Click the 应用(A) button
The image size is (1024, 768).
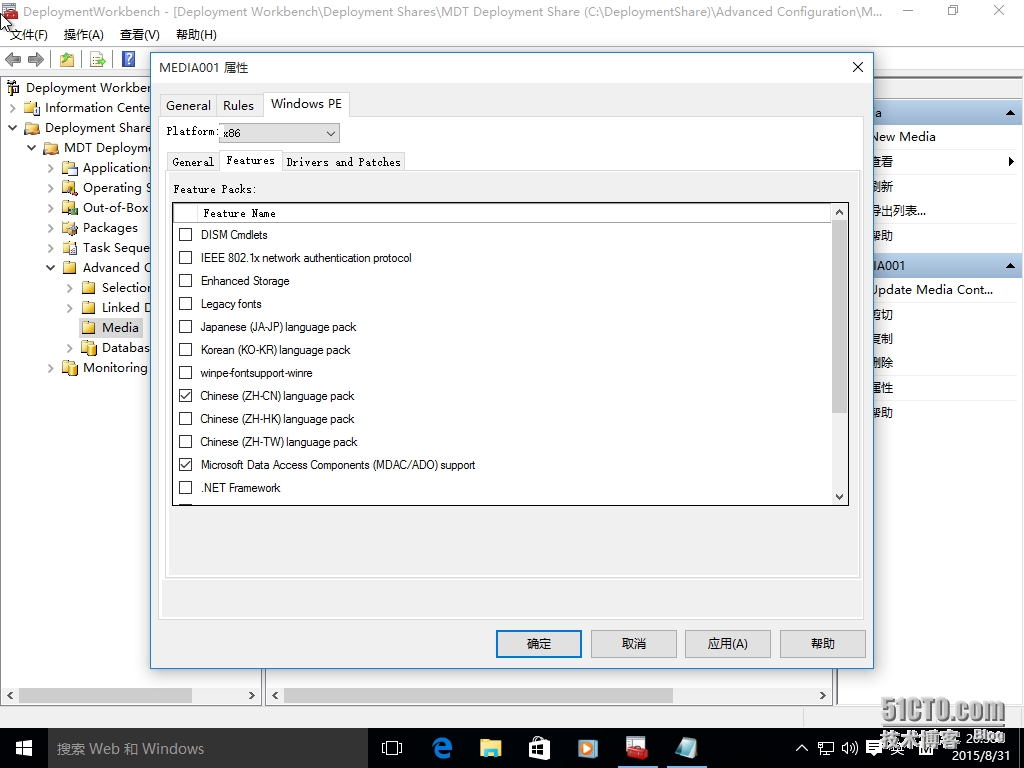click(728, 644)
